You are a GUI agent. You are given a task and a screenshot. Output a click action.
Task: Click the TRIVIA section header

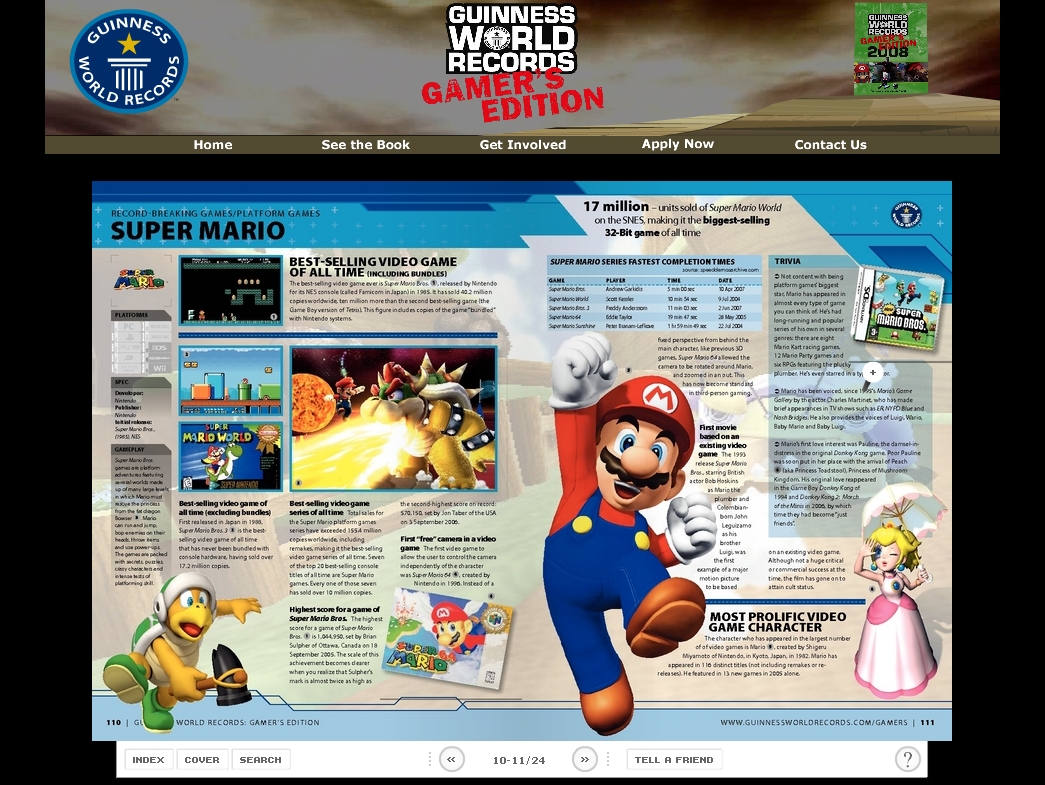tap(787, 261)
